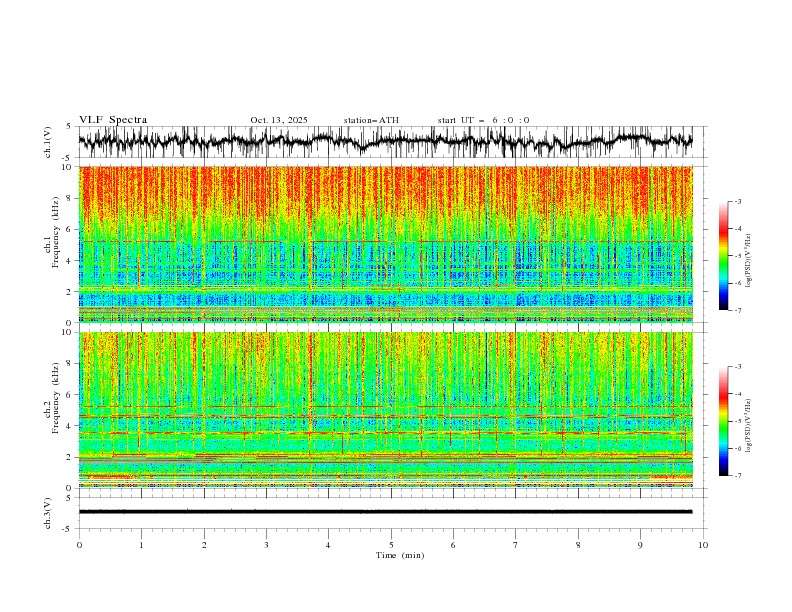Click the 'ch.1(V)' waveform axis label

point(48,142)
